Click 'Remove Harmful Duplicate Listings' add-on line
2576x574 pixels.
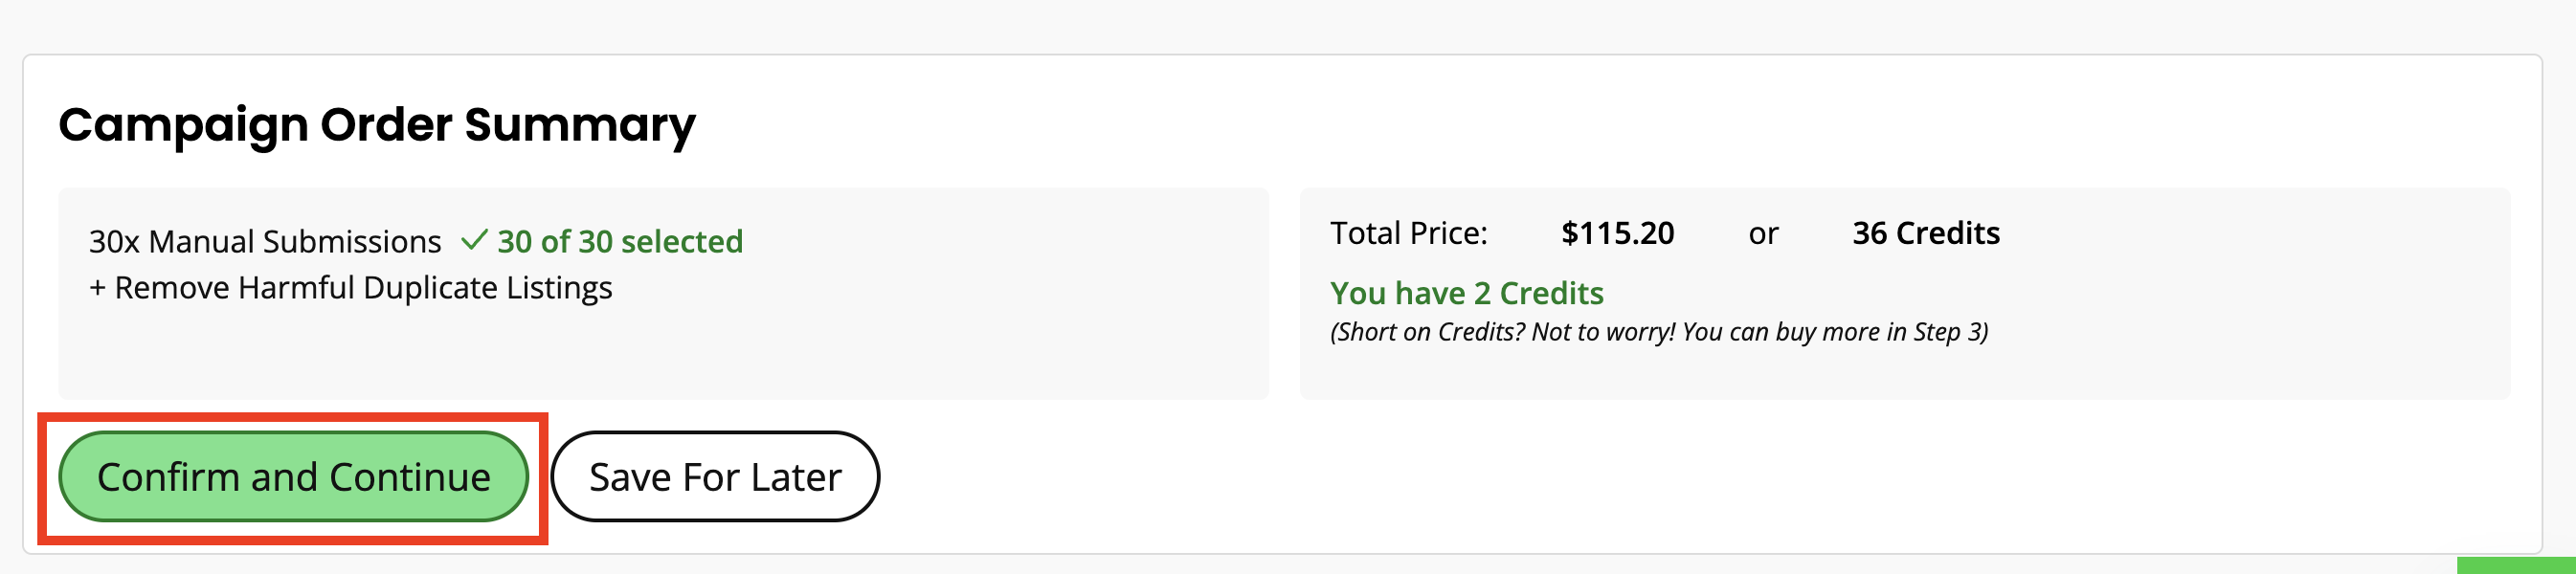pyautogui.click(x=350, y=288)
